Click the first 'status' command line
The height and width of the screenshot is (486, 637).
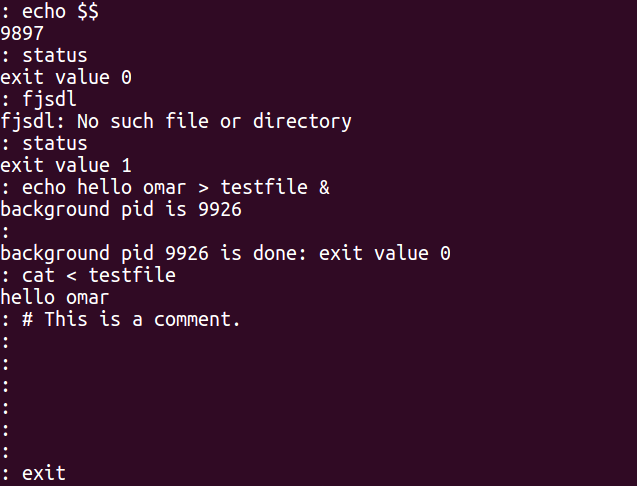pyautogui.click(x=44, y=56)
